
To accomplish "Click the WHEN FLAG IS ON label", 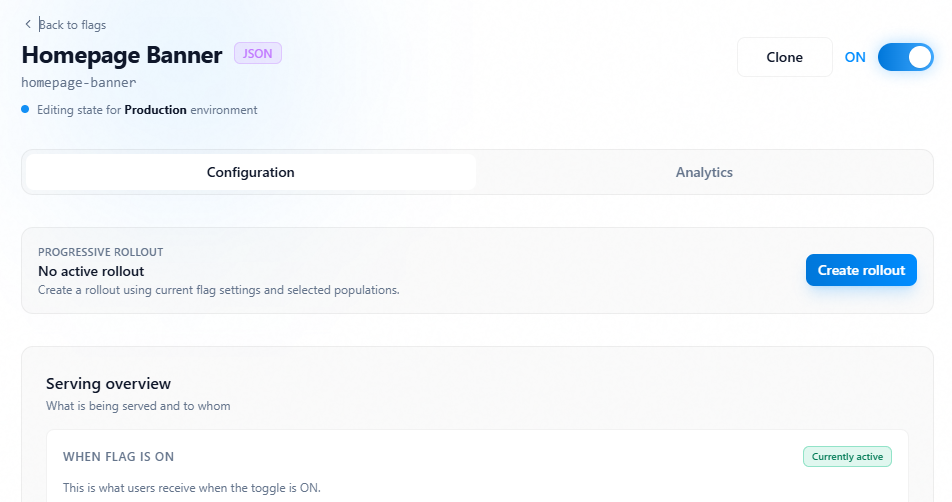I will click(x=118, y=457).
